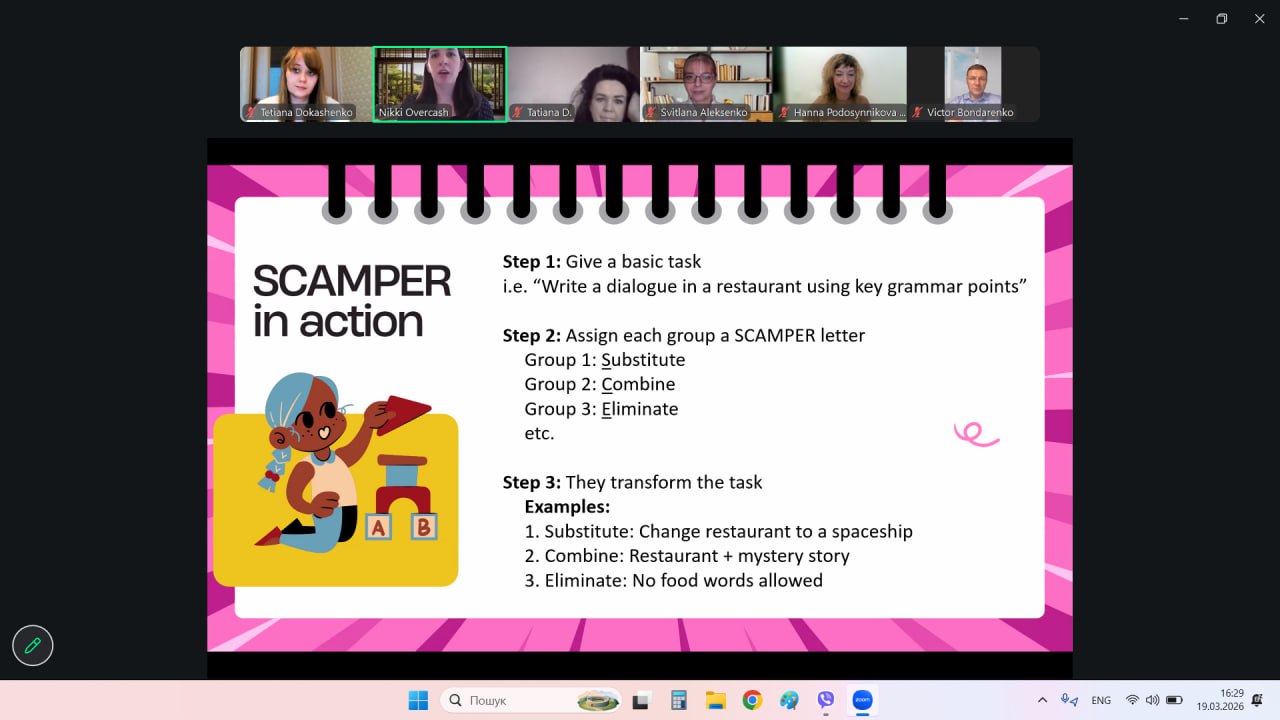This screenshot has width=1280, height=720.
Task: Click Svitlana Aleksenko's video tile
Action: tap(706, 84)
